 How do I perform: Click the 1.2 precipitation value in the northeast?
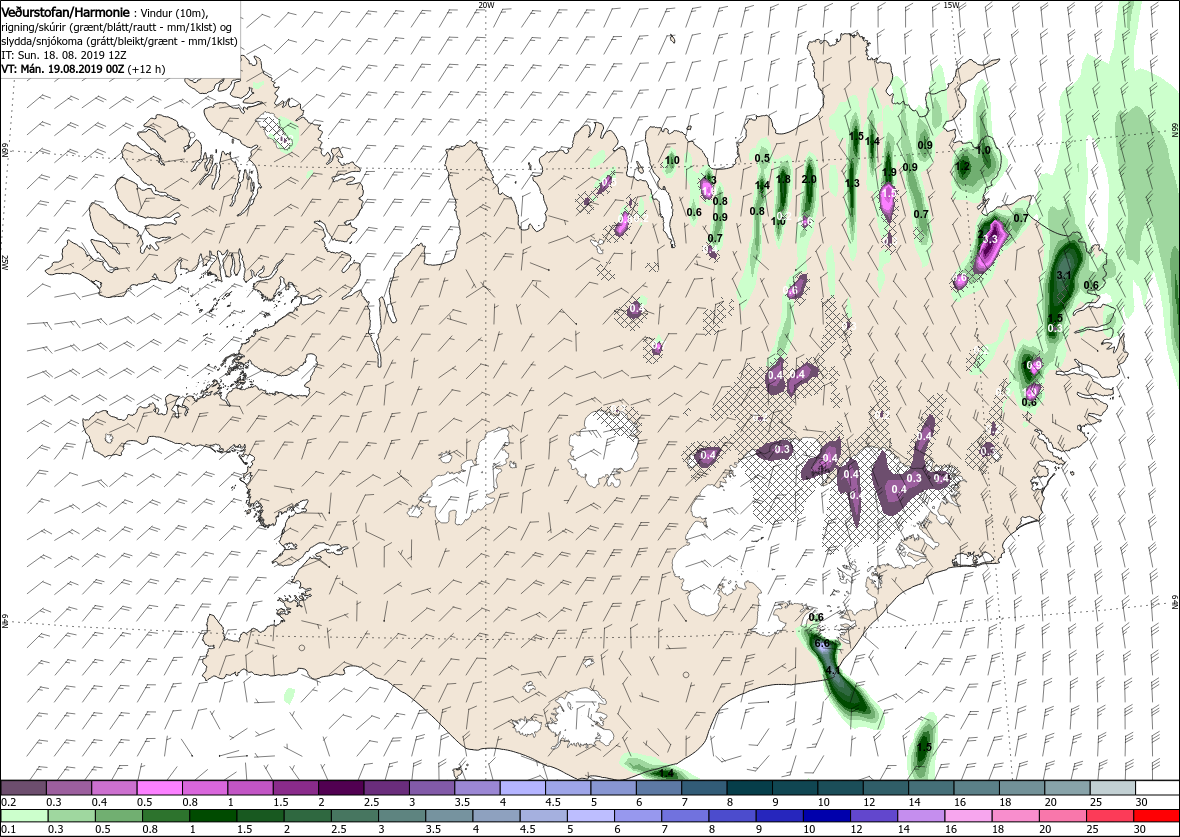tap(963, 166)
